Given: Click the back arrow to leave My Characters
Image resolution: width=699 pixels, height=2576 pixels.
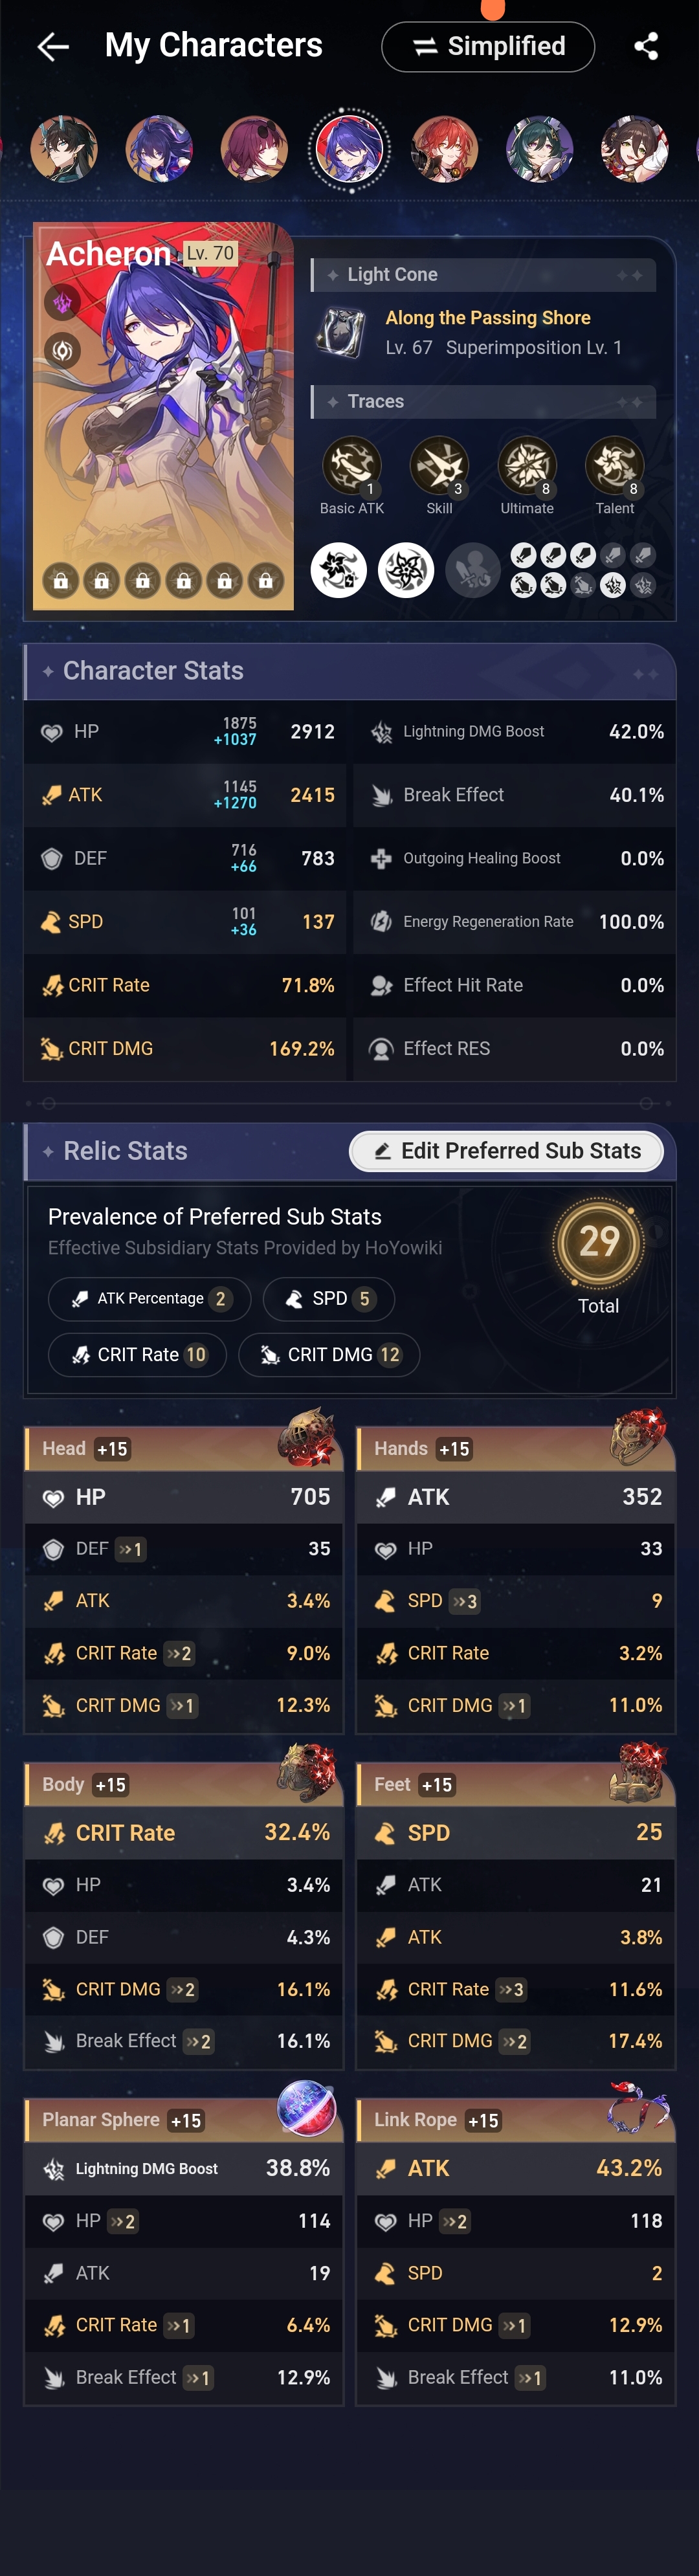Looking at the screenshot, I should coord(53,46).
